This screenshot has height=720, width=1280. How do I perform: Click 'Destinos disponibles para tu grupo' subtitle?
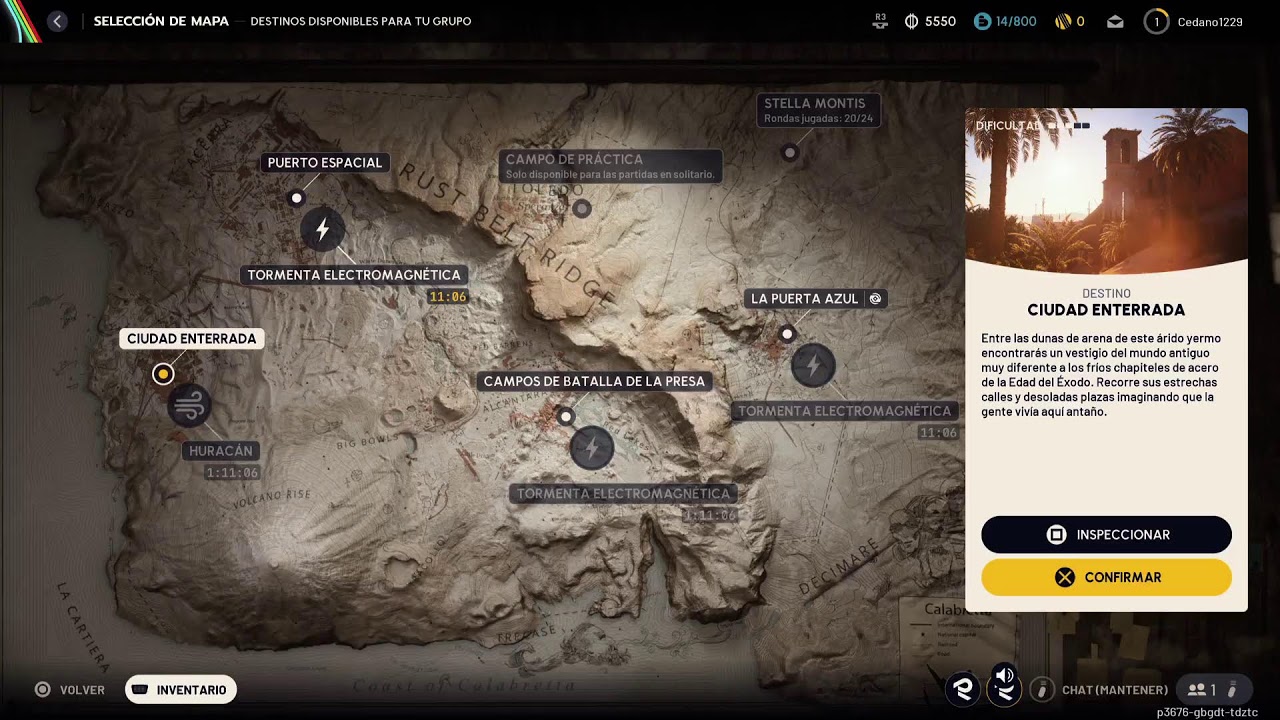point(361,21)
